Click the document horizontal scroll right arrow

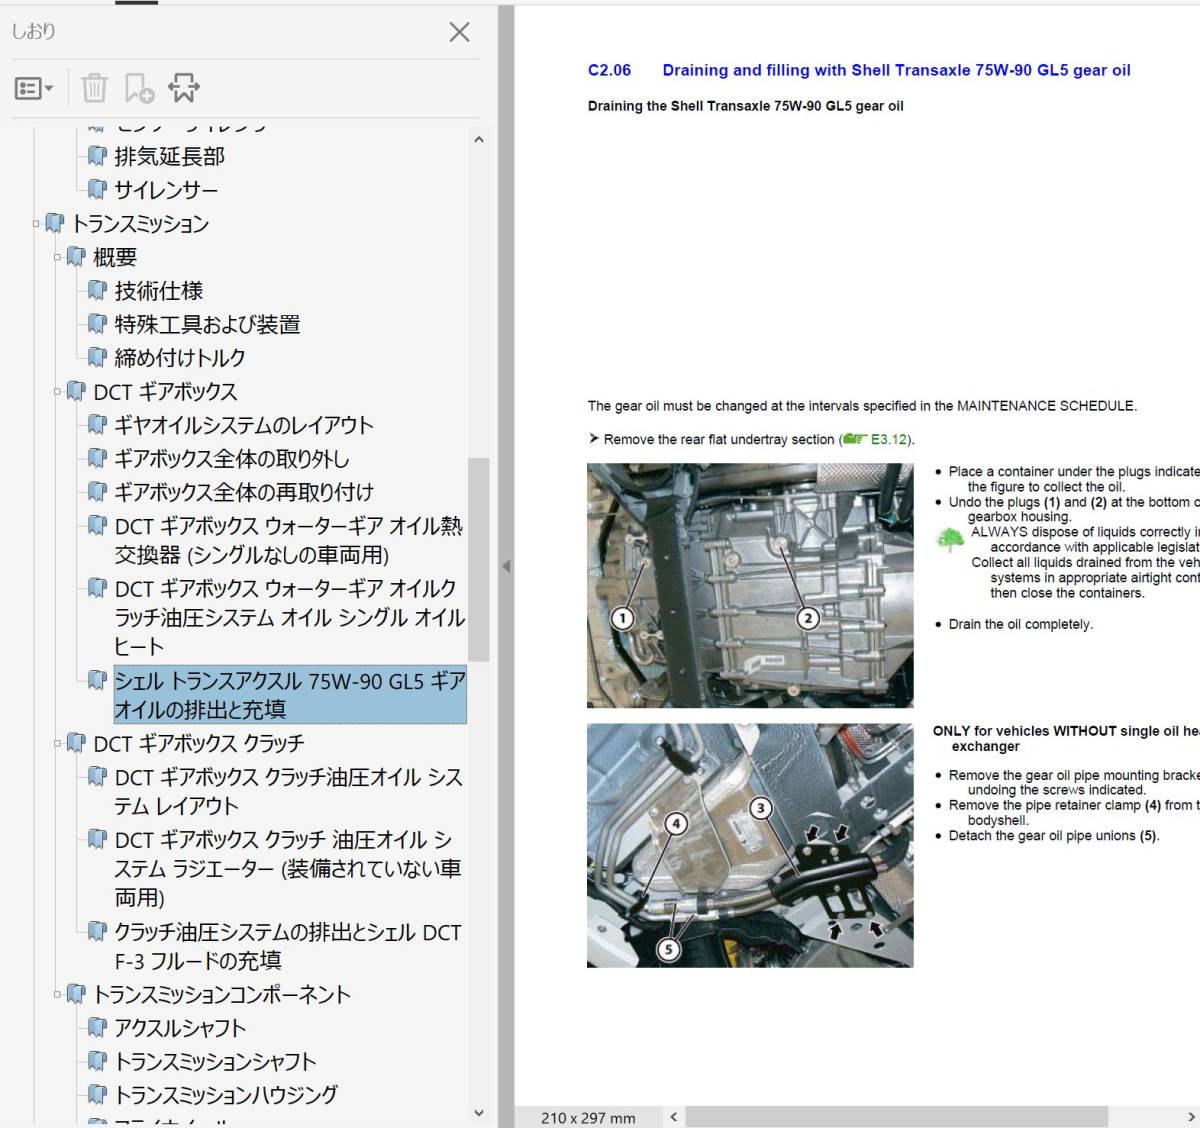(1190, 1117)
